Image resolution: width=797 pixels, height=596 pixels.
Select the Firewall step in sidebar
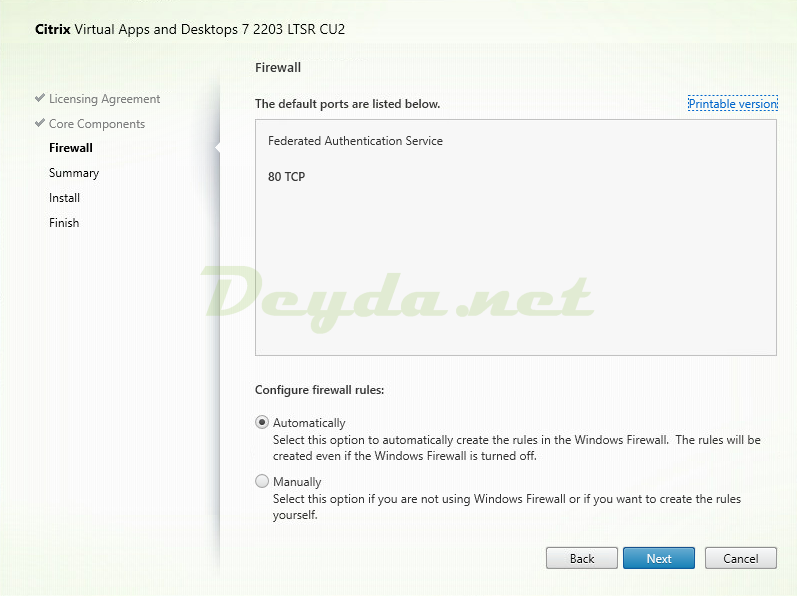coord(71,148)
